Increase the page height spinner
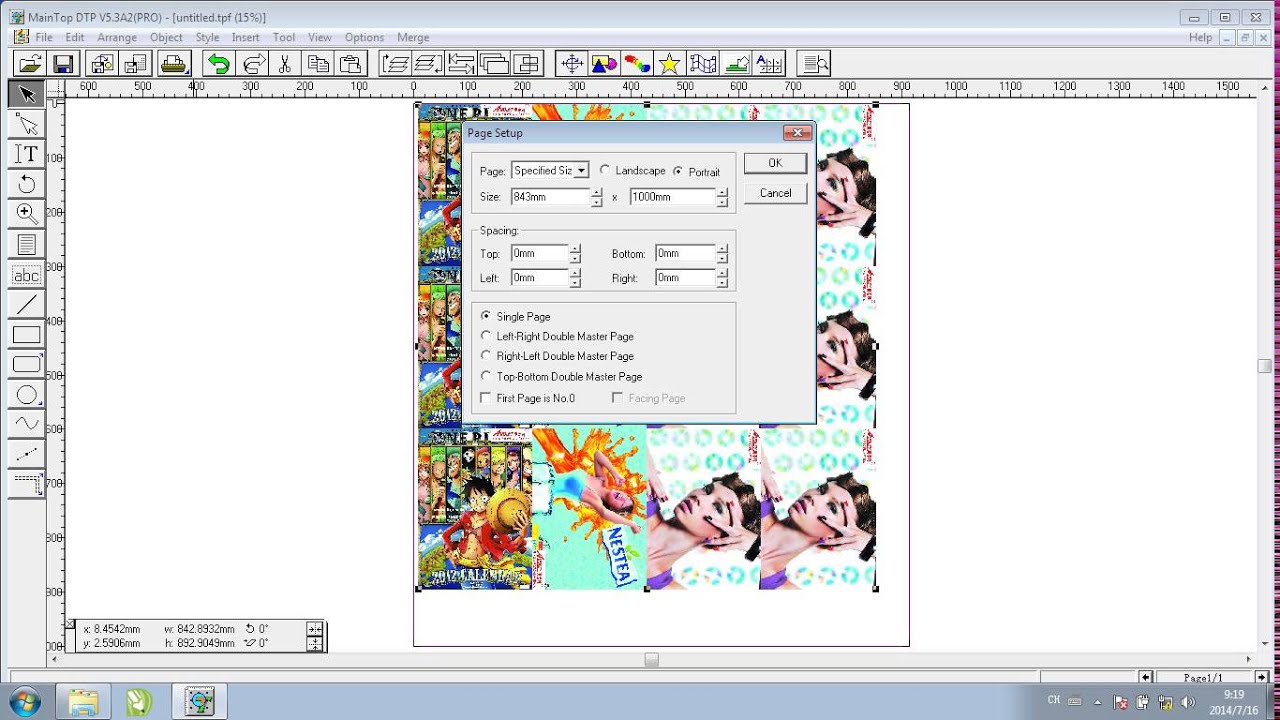1280x720 pixels. point(722,192)
